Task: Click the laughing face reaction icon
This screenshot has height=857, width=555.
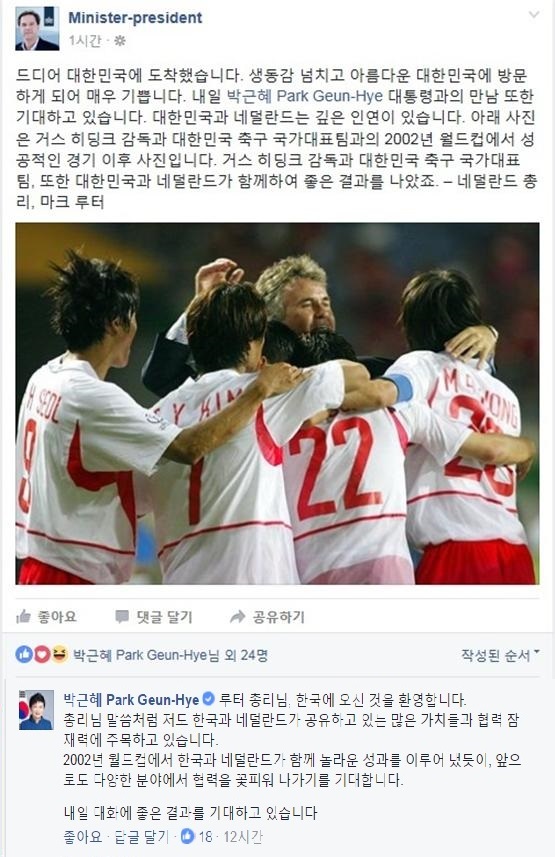Action: point(60,654)
